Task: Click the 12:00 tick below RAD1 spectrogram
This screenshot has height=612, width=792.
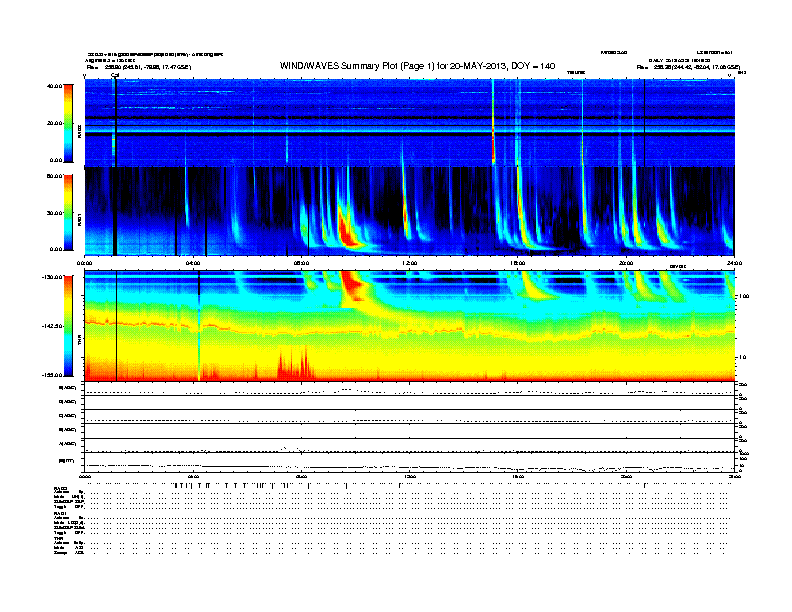Action: pyautogui.click(x=409, y=263)
